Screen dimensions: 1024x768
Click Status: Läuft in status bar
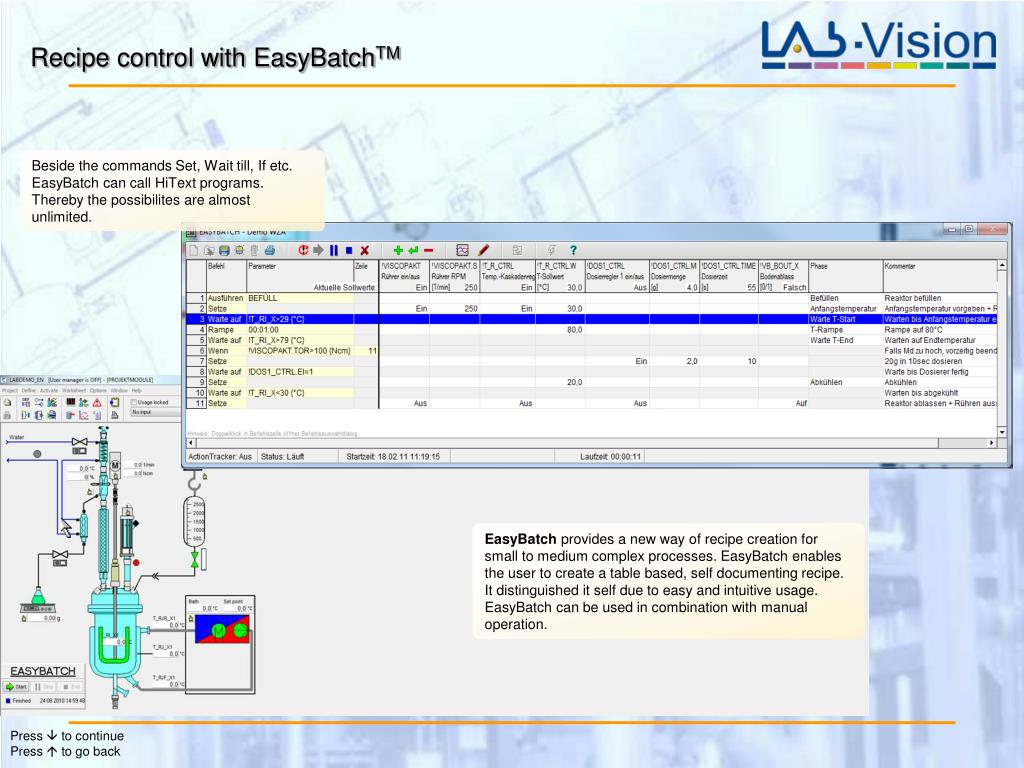pos(283,456)
